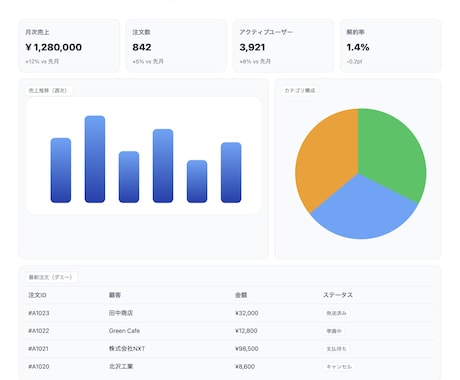Click the 金額 column header
Screen dimensions: 460x380
click(x=241, y=295)
